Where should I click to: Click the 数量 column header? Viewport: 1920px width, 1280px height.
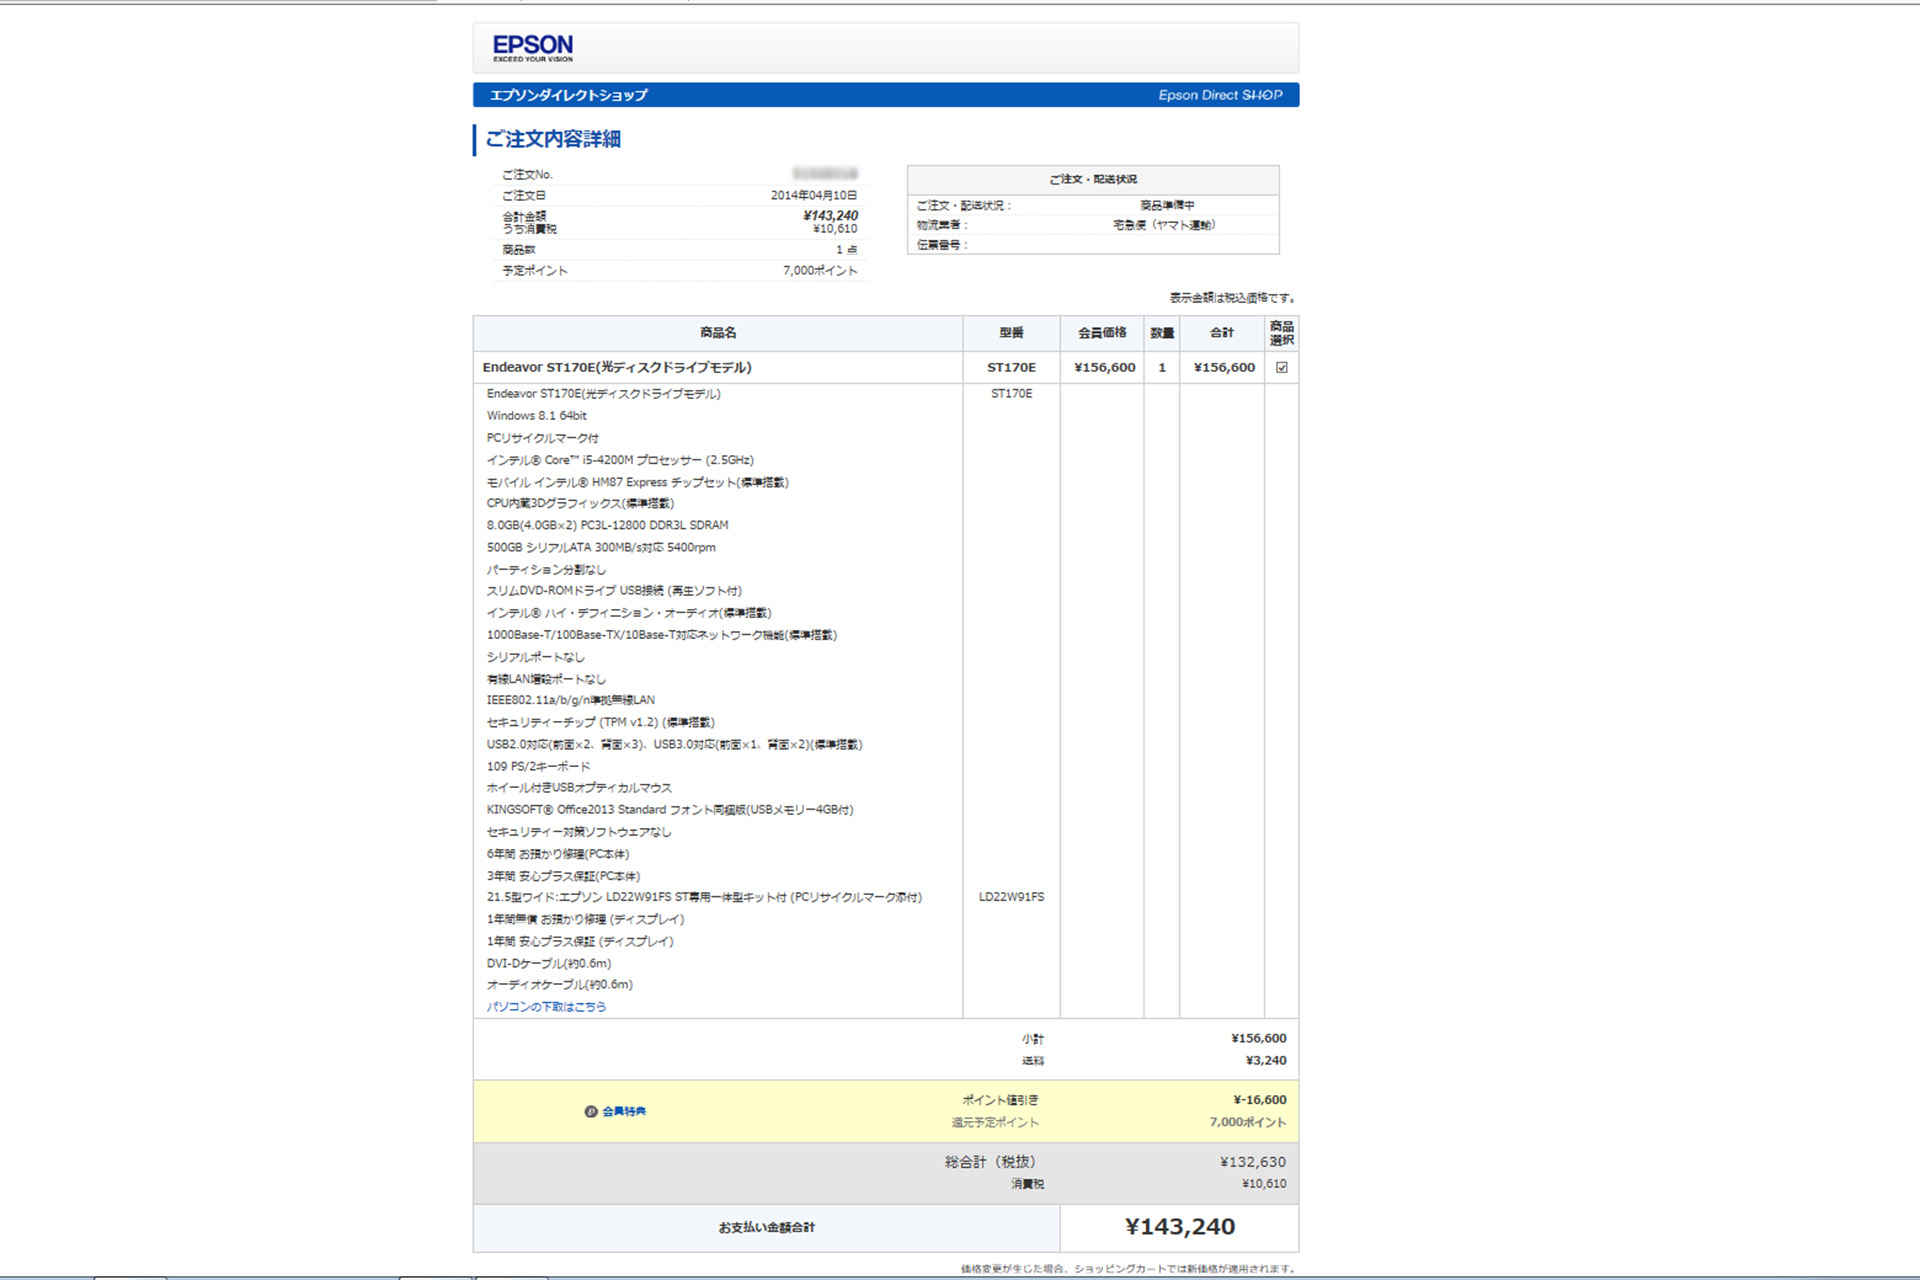(1162, 333)
